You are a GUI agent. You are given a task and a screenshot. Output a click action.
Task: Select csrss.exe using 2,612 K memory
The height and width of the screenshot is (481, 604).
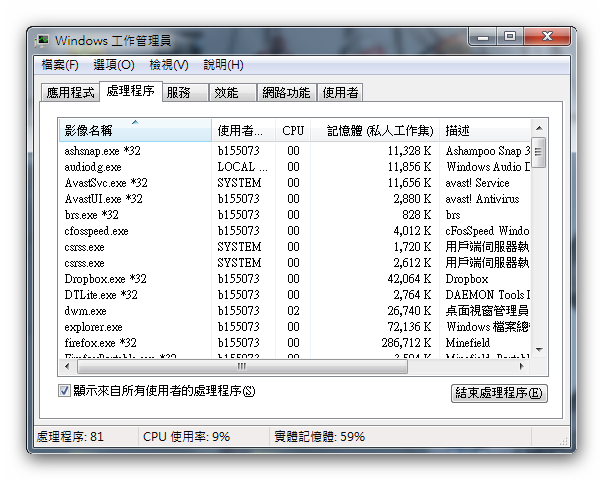[x=295, y=263]
